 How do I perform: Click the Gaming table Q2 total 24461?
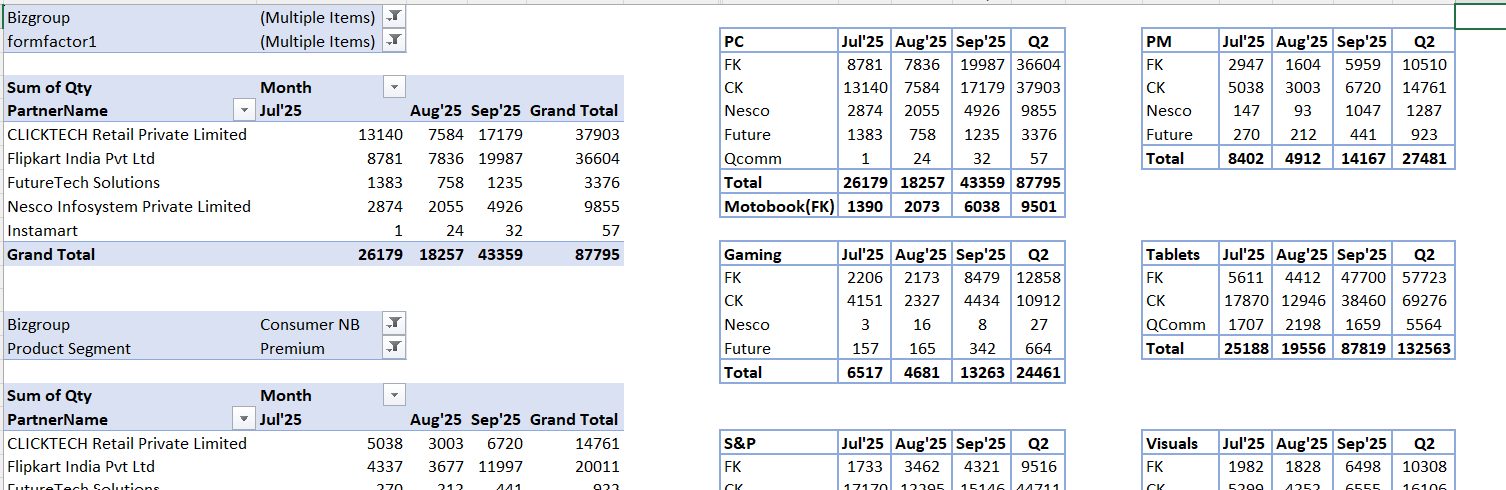pyautogui.click(x=1038, y=372)
